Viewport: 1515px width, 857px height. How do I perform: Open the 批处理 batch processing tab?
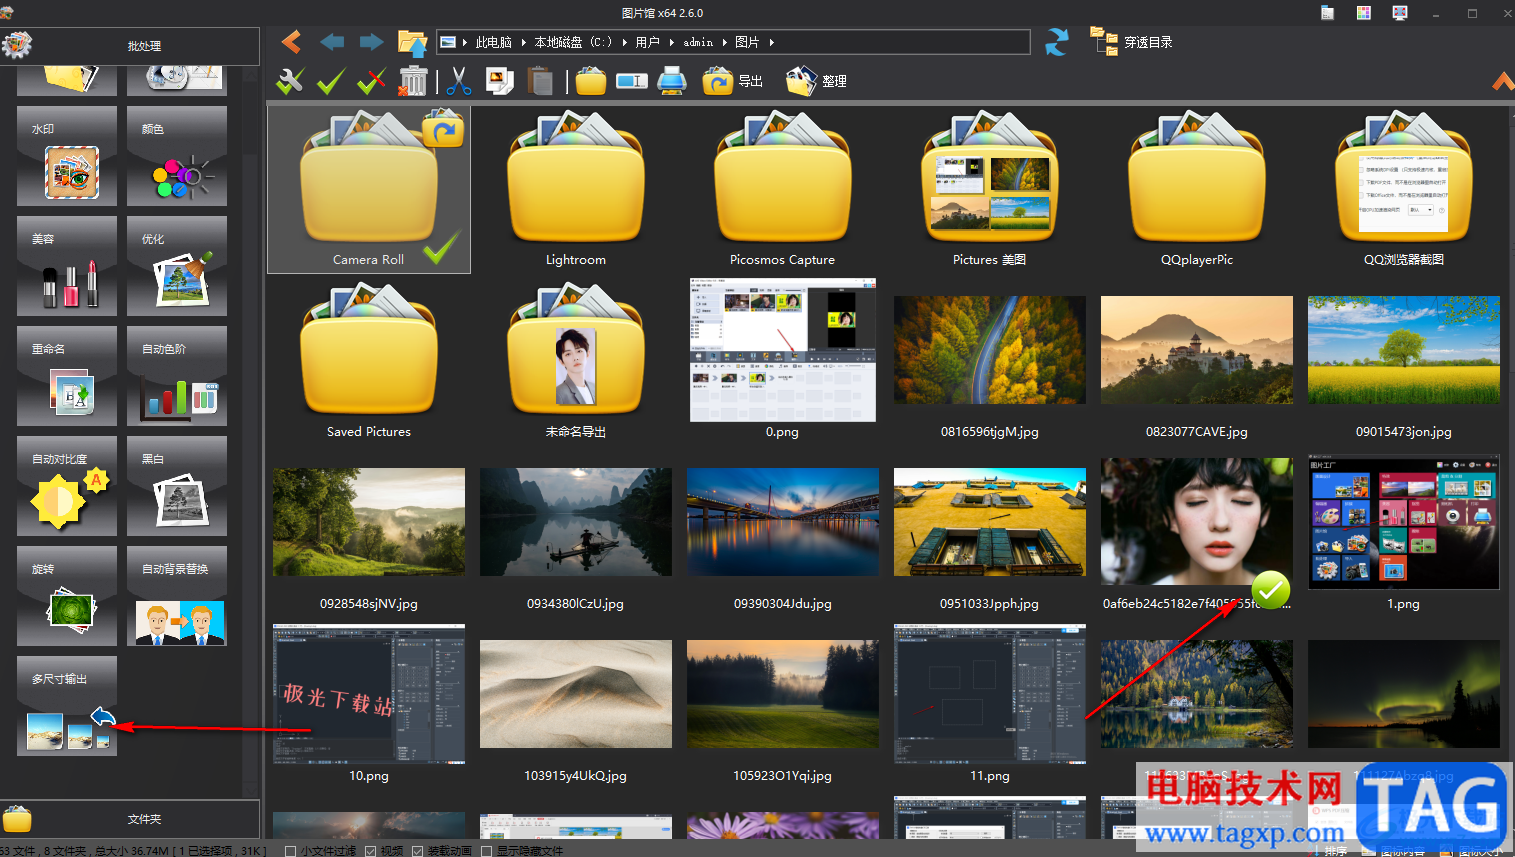130,46
